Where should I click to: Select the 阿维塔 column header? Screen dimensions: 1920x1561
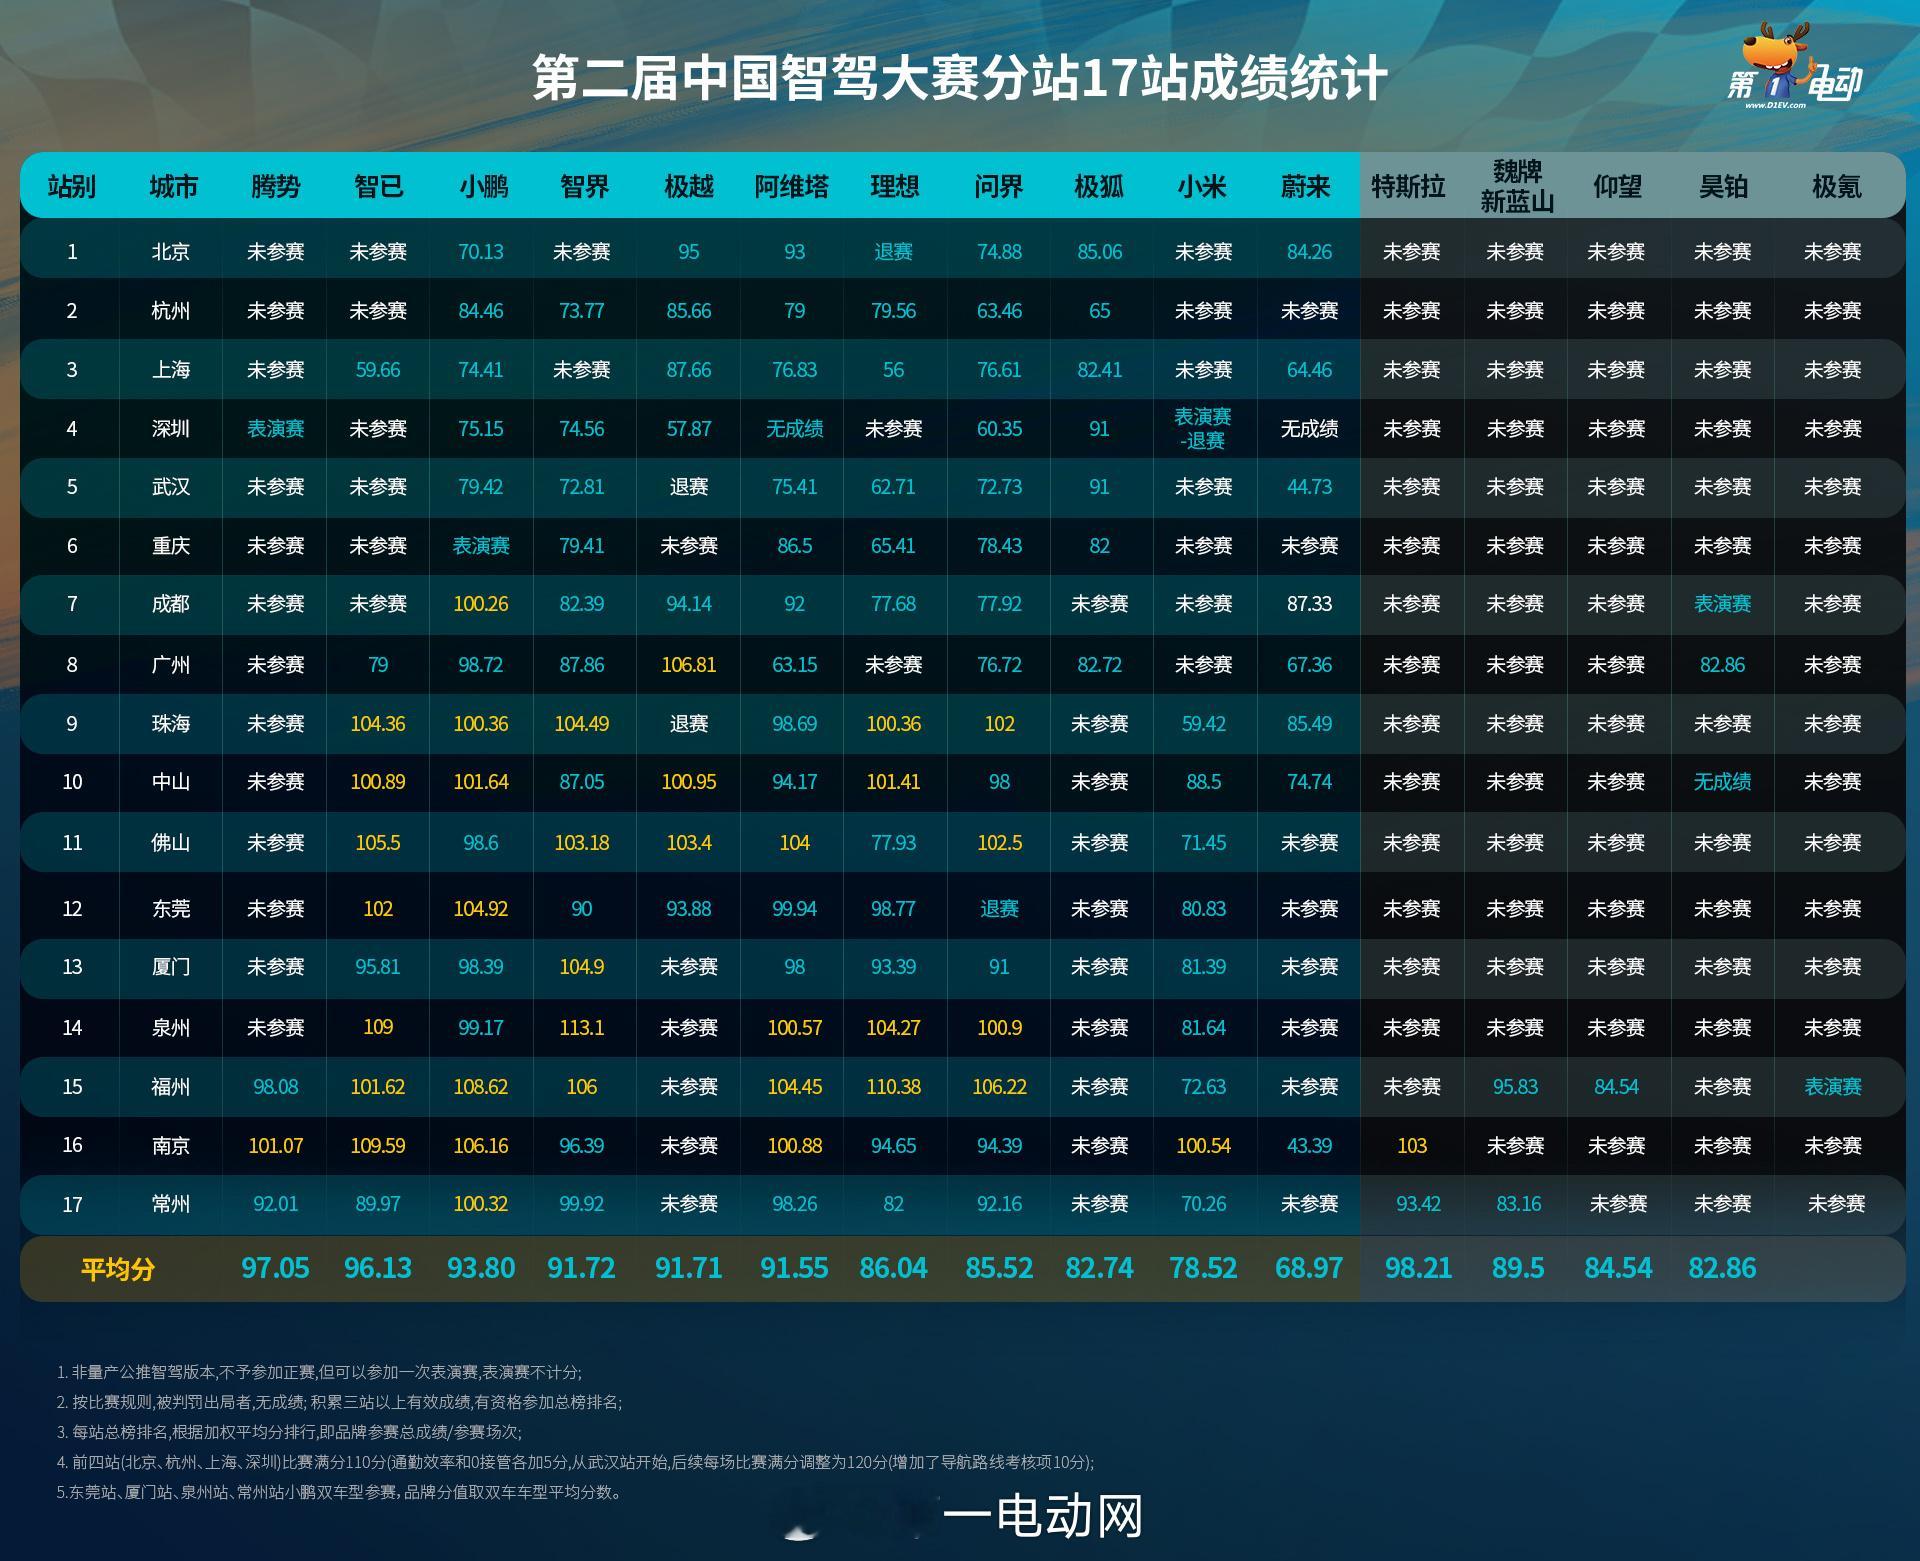pyautogui.click(x=792, y=186)
